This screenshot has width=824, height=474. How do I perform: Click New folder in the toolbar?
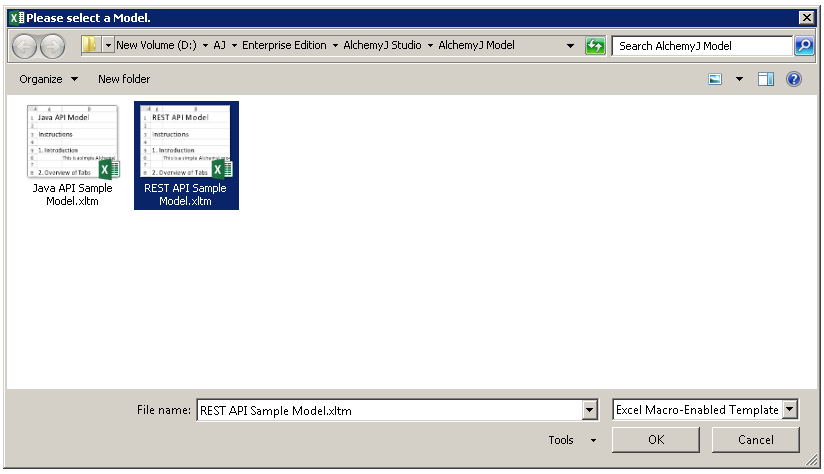point(124,79)
